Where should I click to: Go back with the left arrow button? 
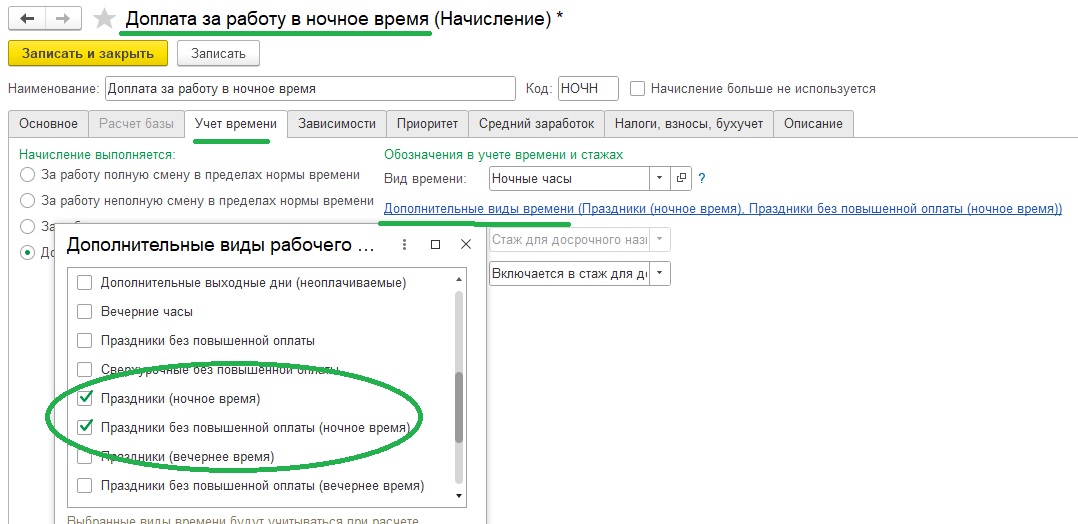(x=28, y=19)
